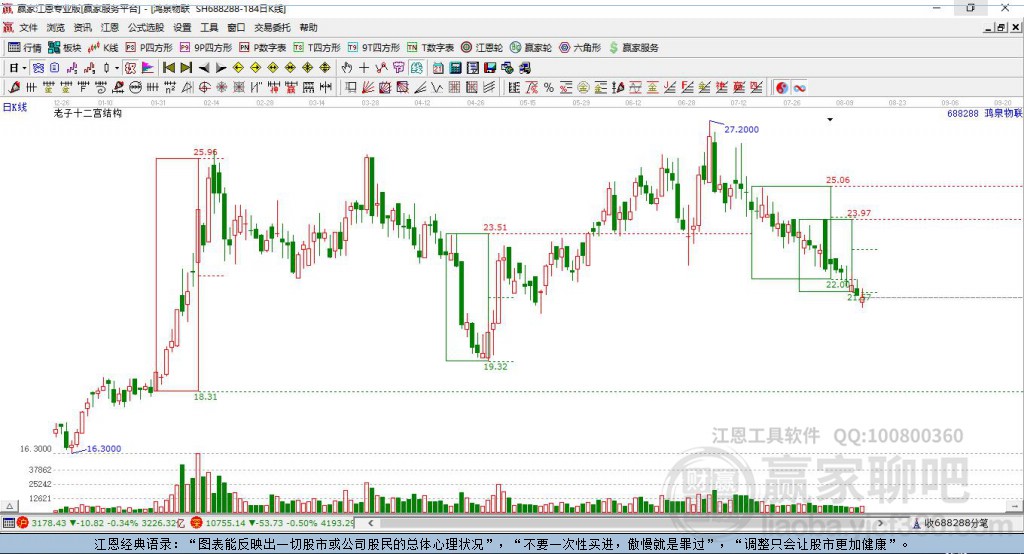Click the horizontal scrollbar's right arrow
The width and height of the screenshot is (1024, 554).
pos(881,523)
